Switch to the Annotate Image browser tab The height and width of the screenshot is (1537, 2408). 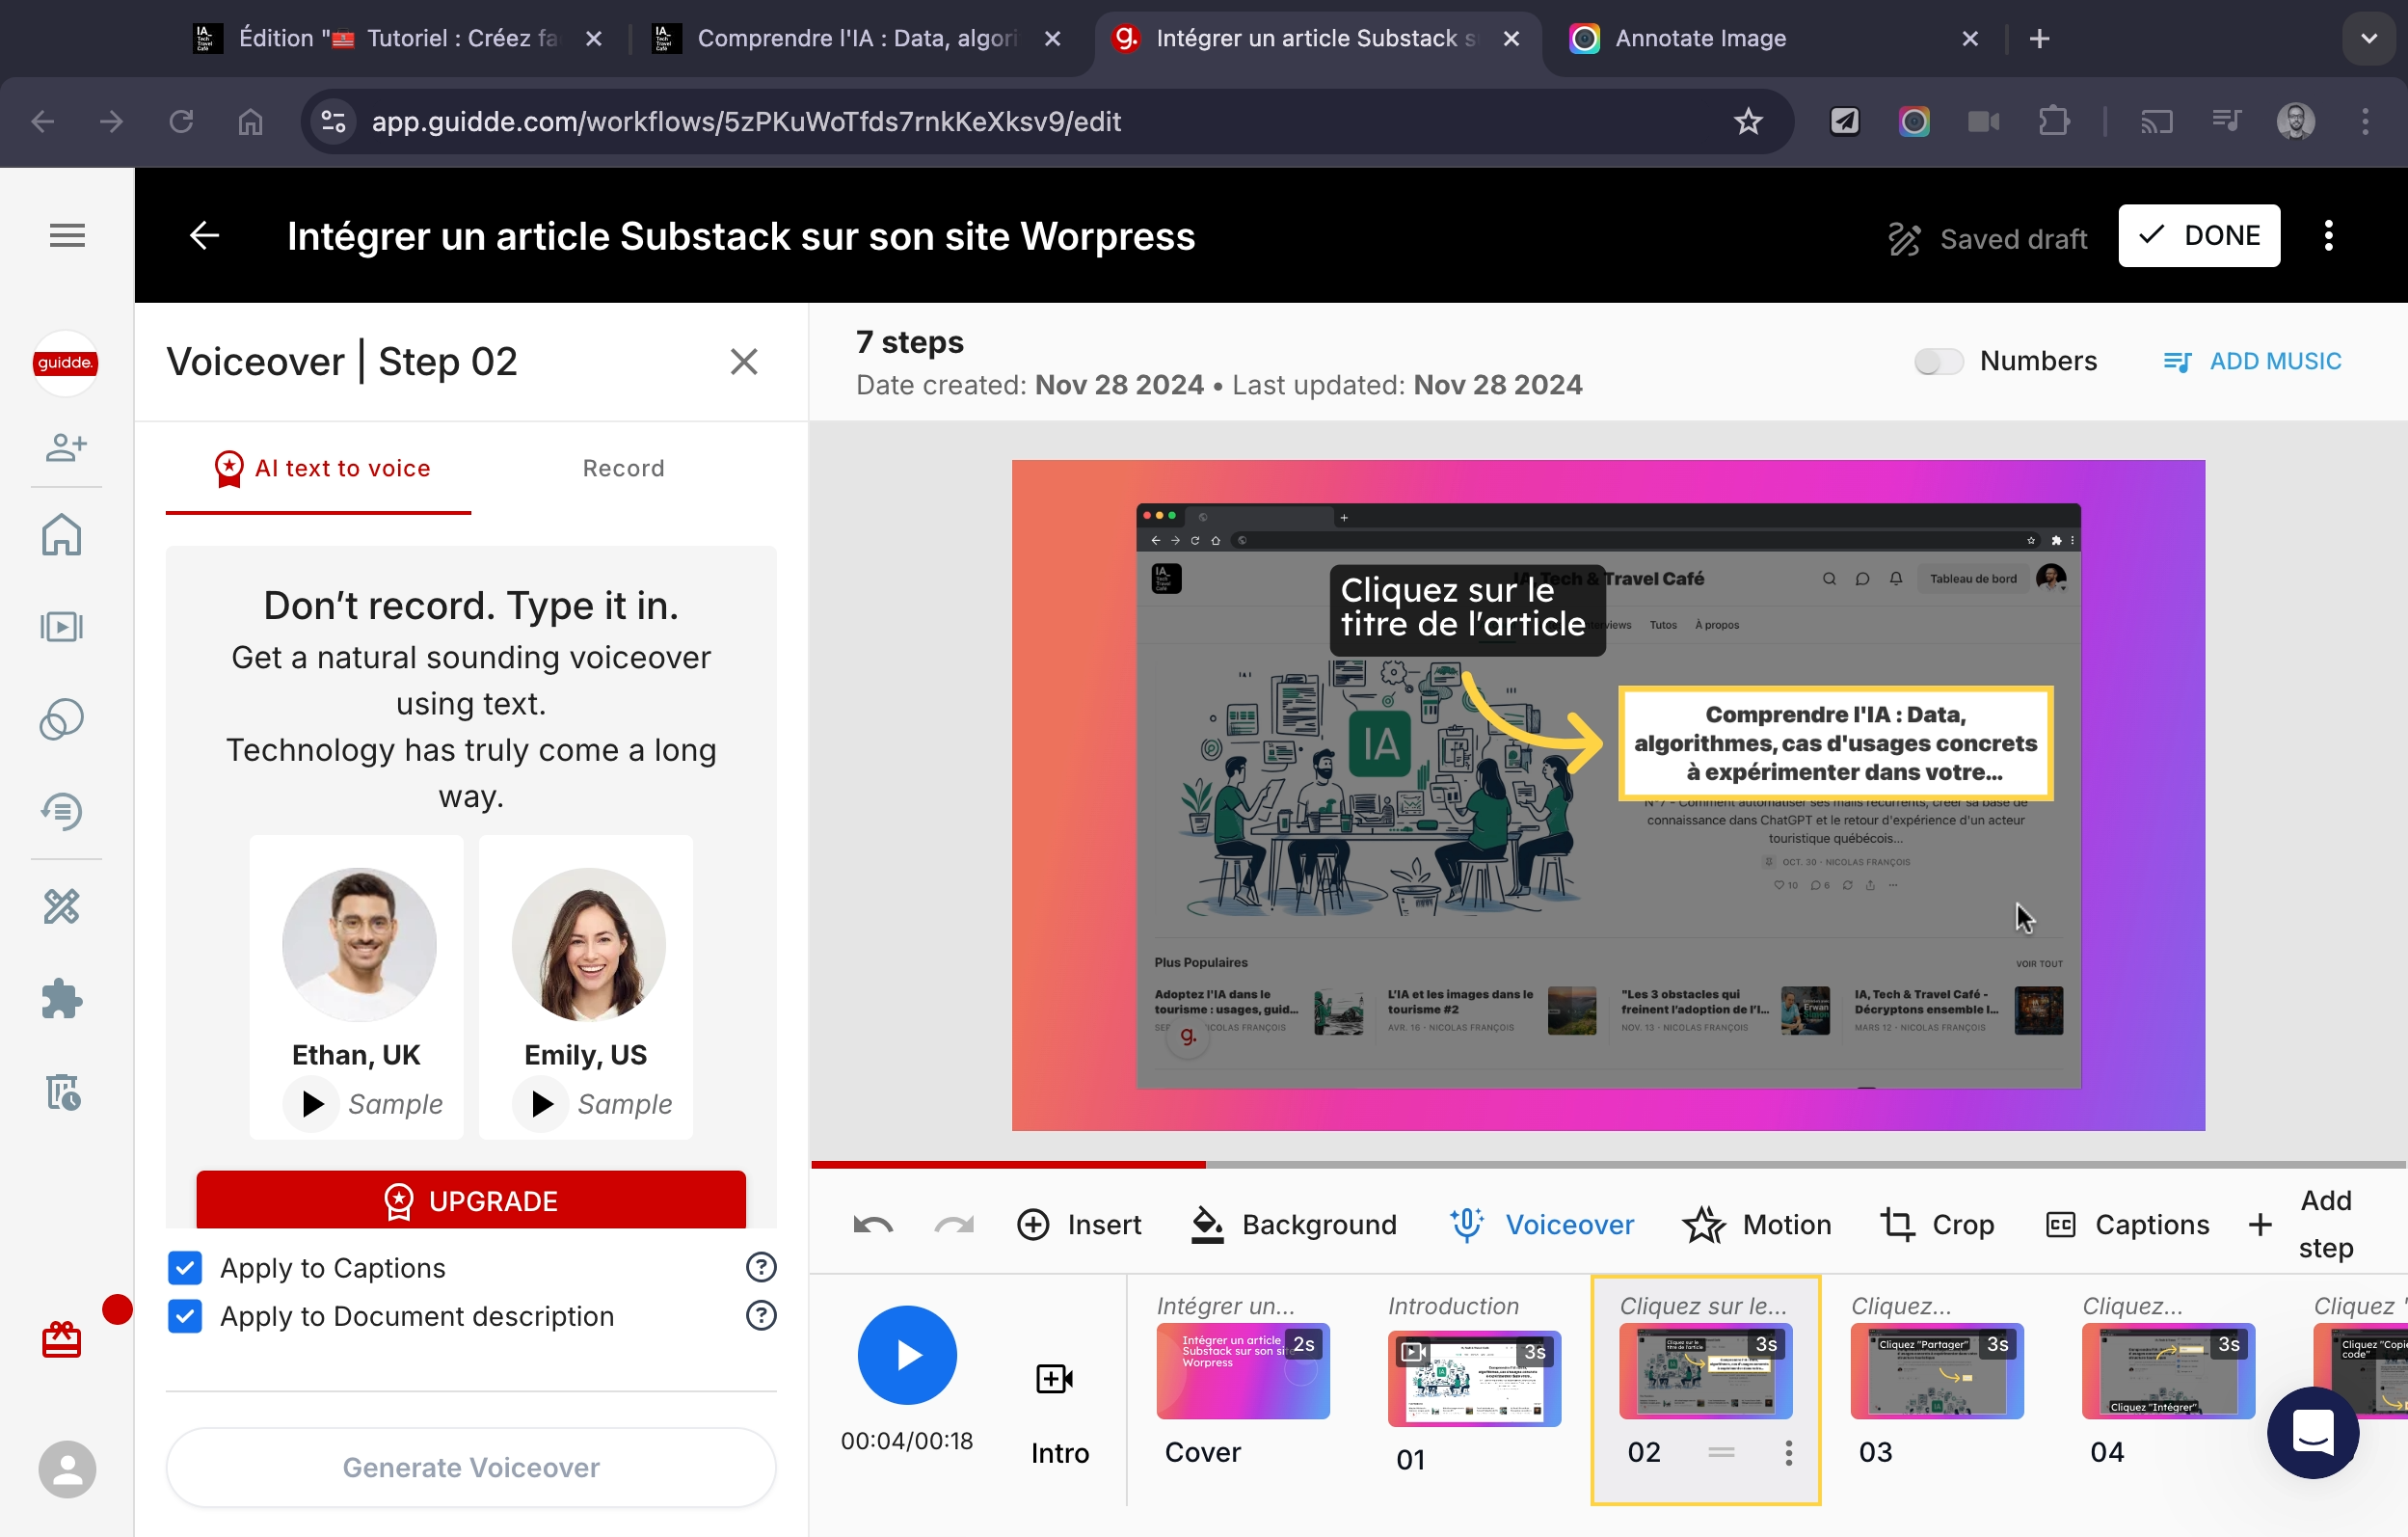click(x=1700, y=38)
